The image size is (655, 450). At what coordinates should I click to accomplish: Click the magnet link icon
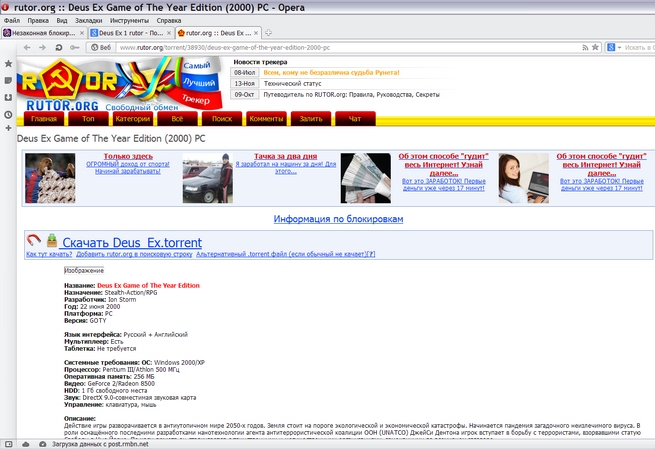tap(34, 240)
